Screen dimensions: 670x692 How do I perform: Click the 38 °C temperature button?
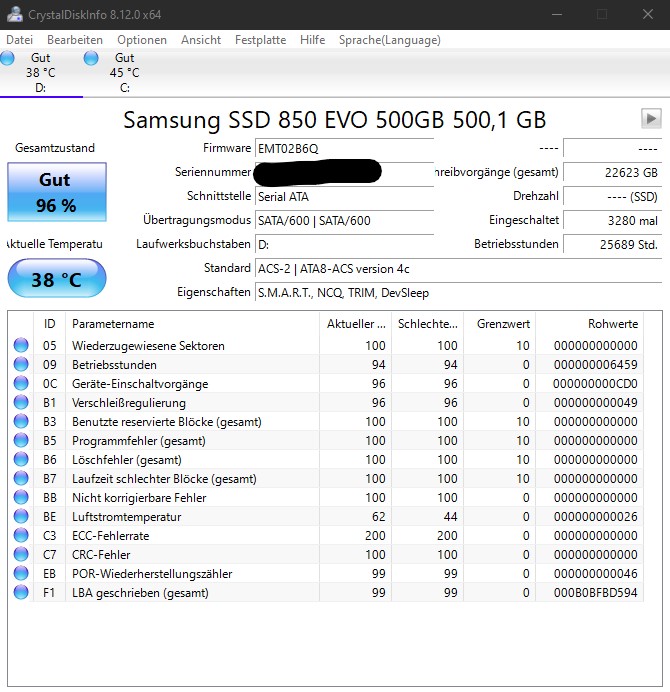[57, 278]
